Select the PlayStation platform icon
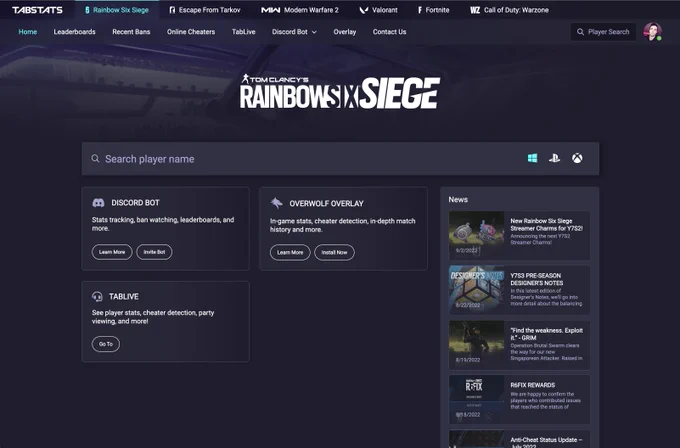Viewport: 680px width, 448px height. 554,158
